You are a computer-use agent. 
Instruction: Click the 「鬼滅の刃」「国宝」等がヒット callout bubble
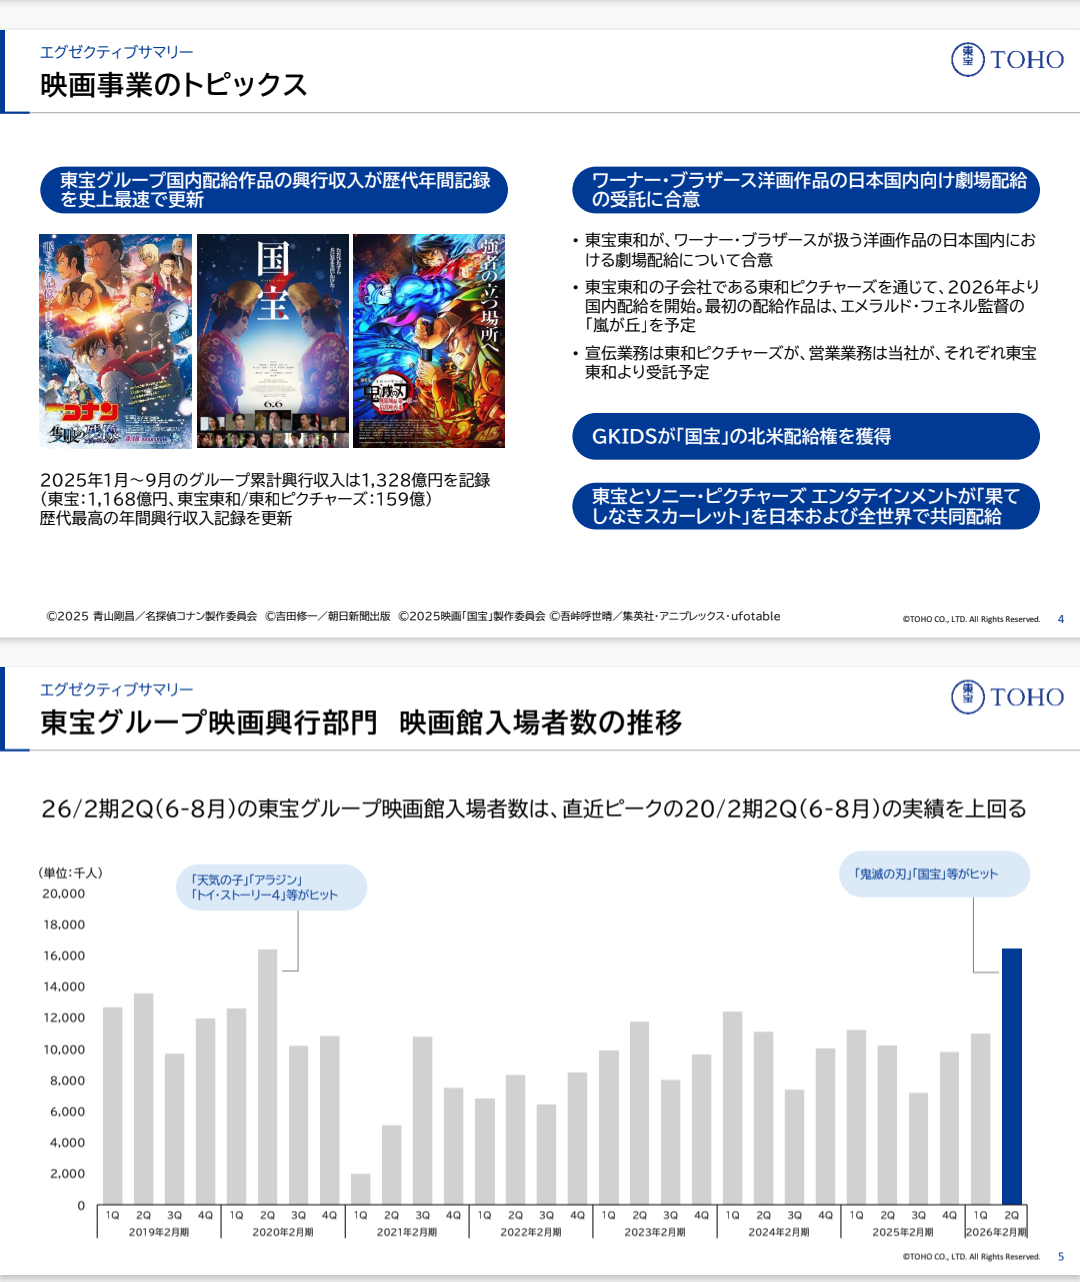(x=934, y=874)
